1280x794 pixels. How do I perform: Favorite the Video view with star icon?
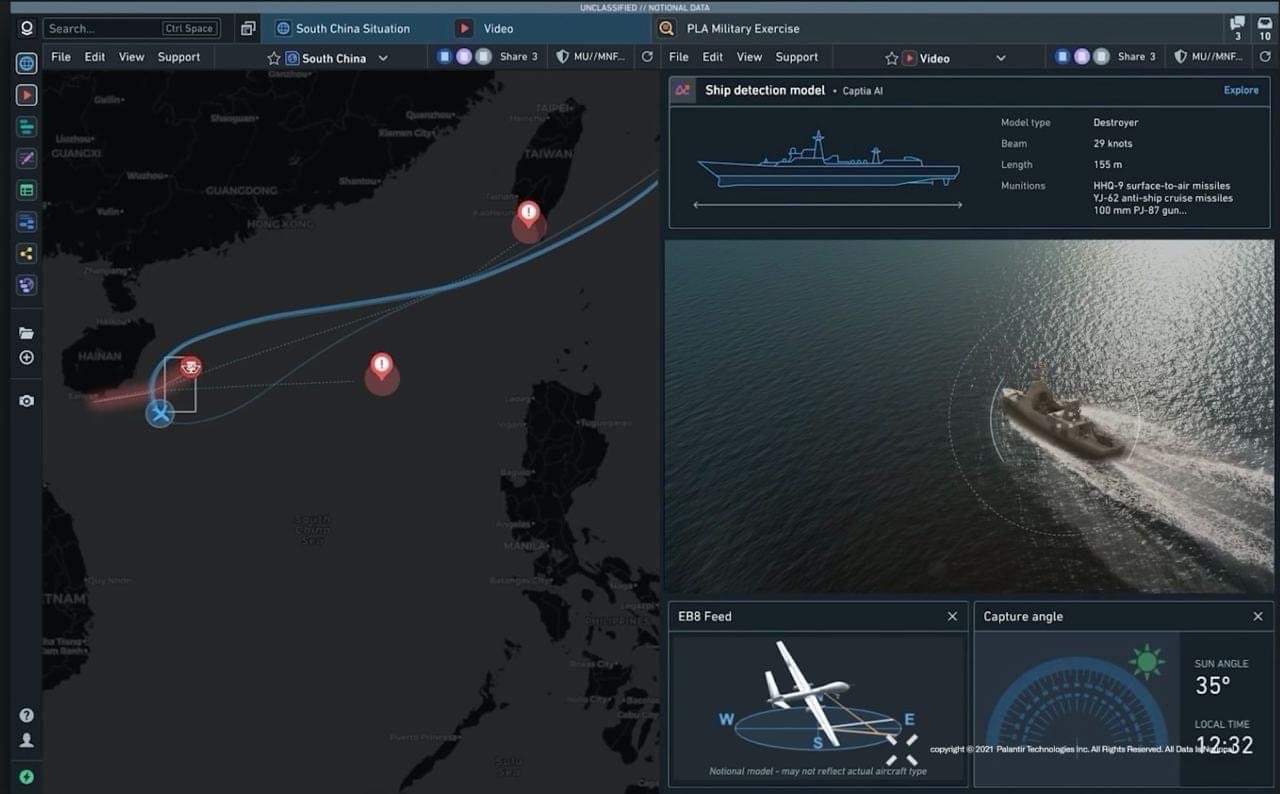891,58
